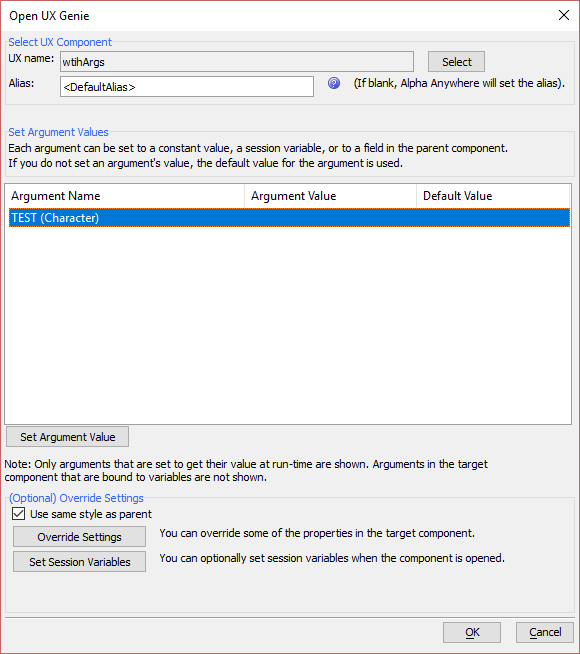This screenshot has width=580, height=654.
Task: Click the Argument Value cell of TEST row
Action: [330, 218]
